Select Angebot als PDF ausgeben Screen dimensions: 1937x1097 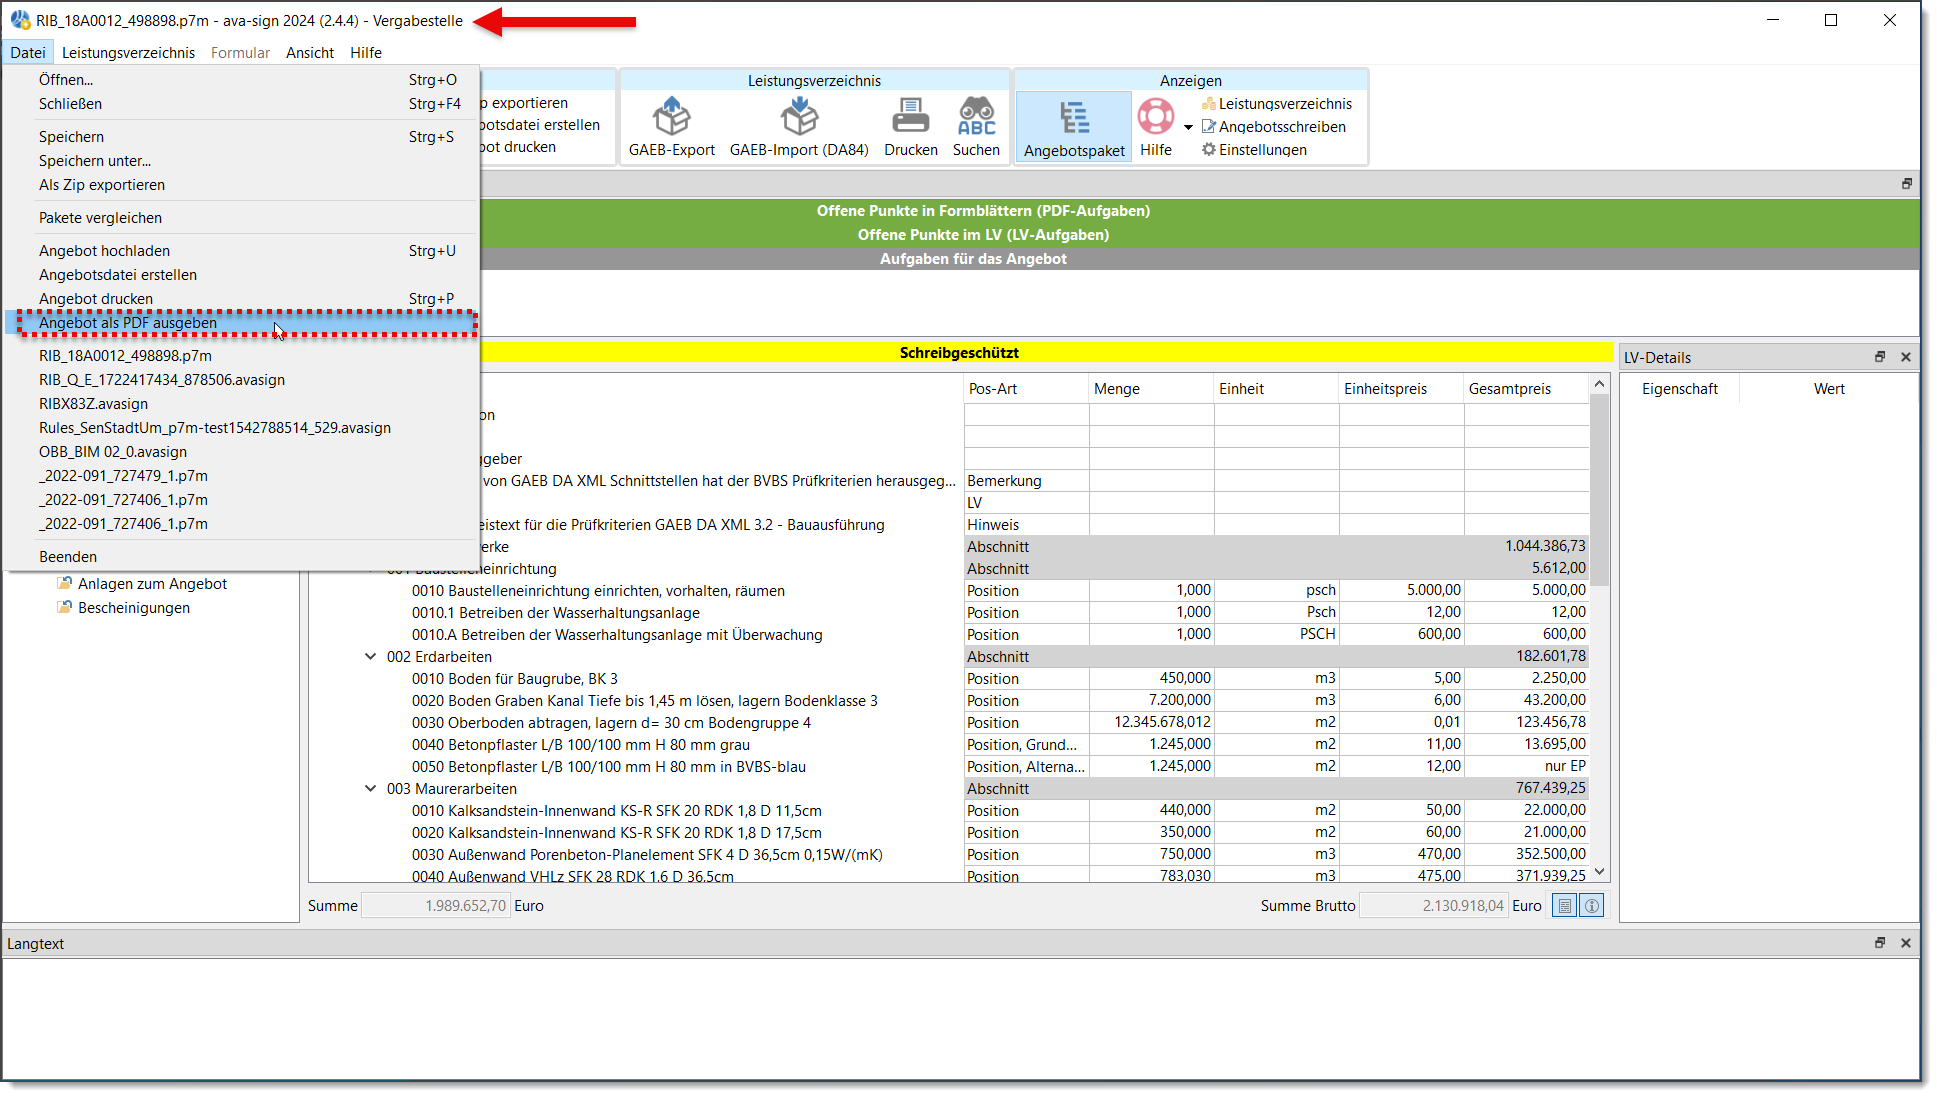tap(242, 323)
